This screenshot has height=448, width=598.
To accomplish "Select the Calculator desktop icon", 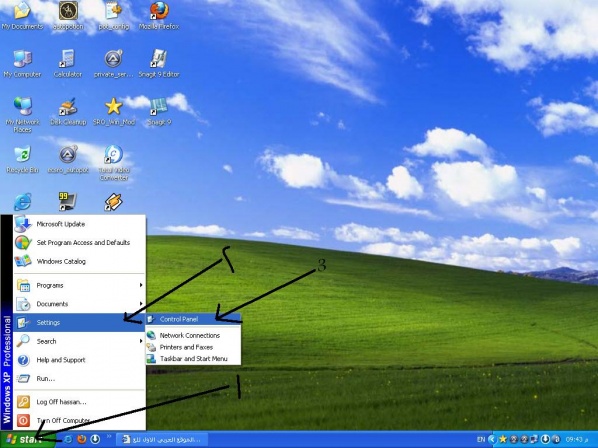I will pos(68,63).
